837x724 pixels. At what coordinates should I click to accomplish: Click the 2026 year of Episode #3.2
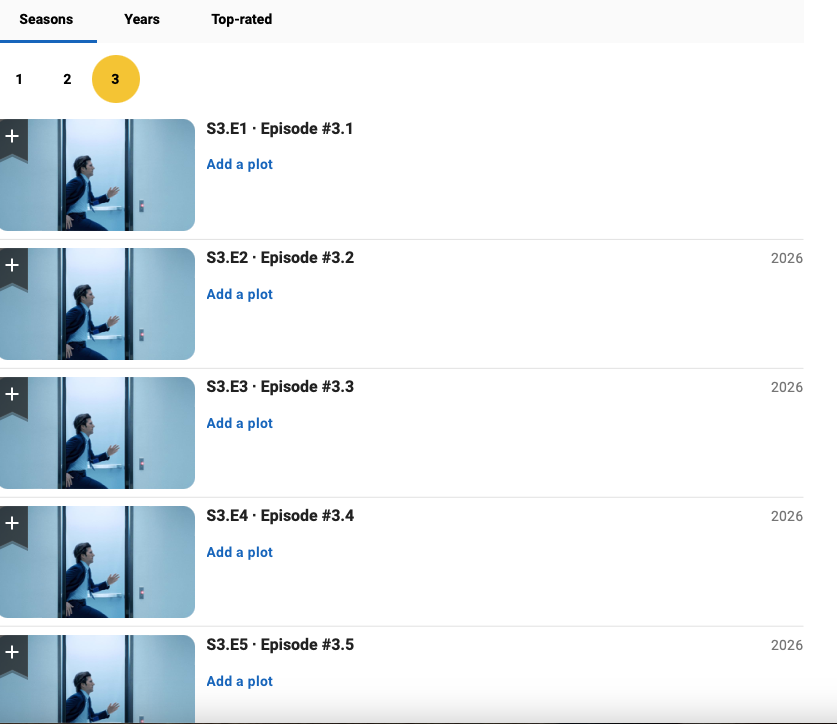coord(787,258)
